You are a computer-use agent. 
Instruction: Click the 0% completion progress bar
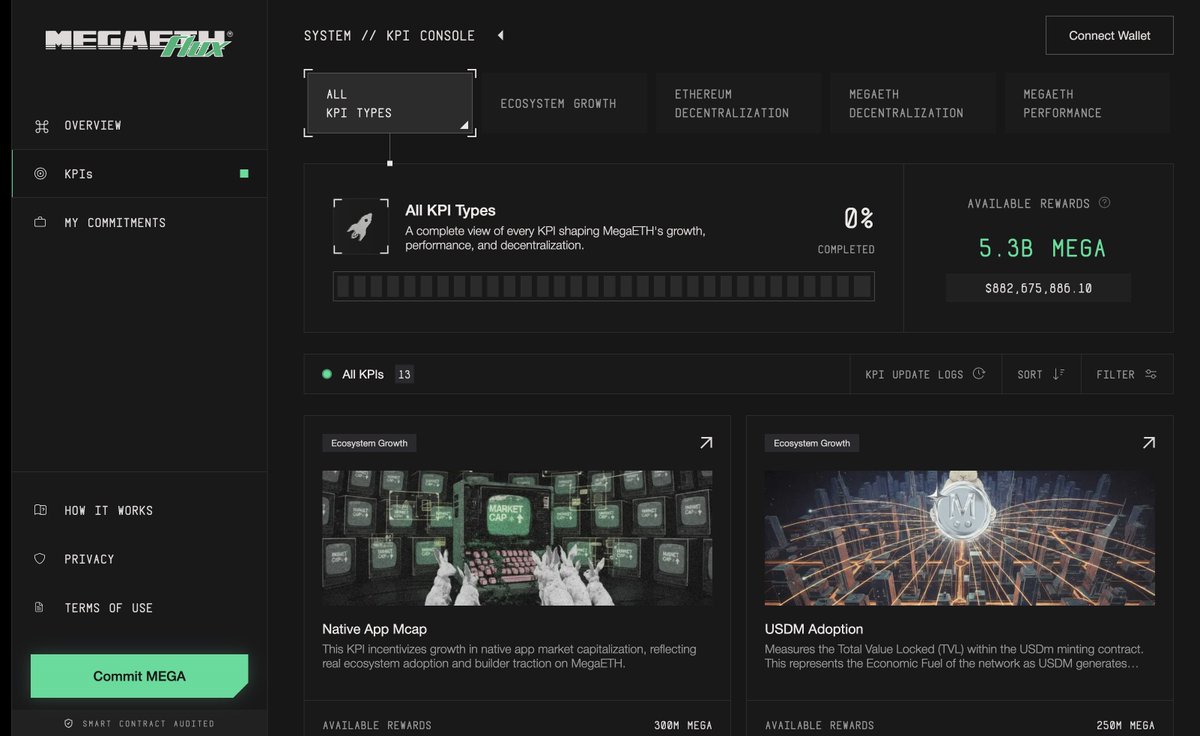(604, 287)
